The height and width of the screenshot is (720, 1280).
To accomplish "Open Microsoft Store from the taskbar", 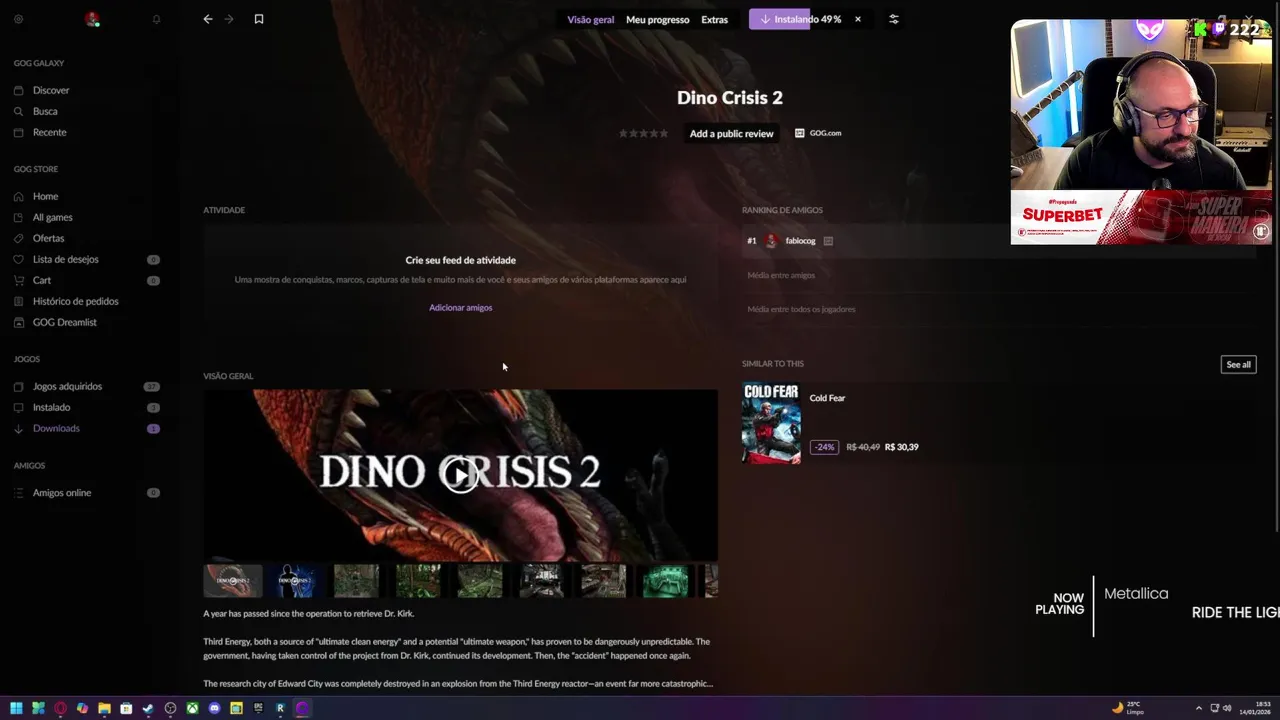I will click(x=126, y=708).
